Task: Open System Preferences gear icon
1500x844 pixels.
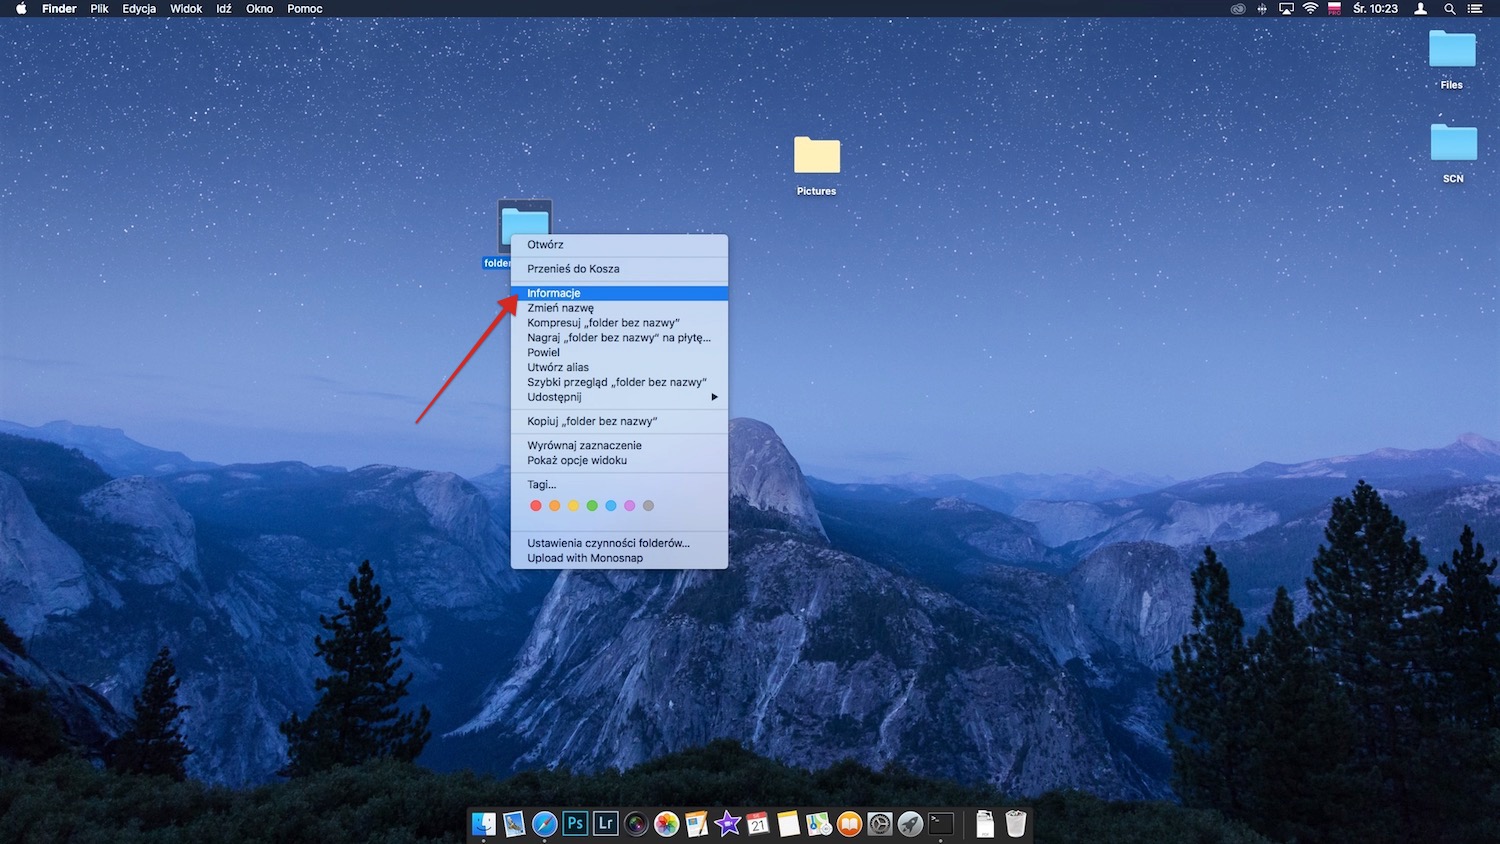Action: click(879, 823)
